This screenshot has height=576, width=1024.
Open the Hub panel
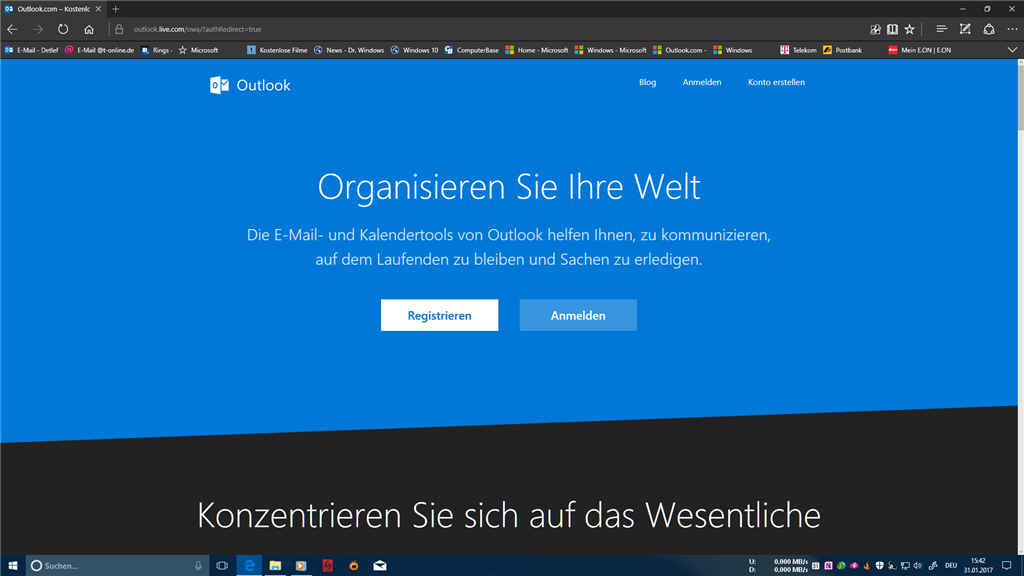click(x=941, y=29)
